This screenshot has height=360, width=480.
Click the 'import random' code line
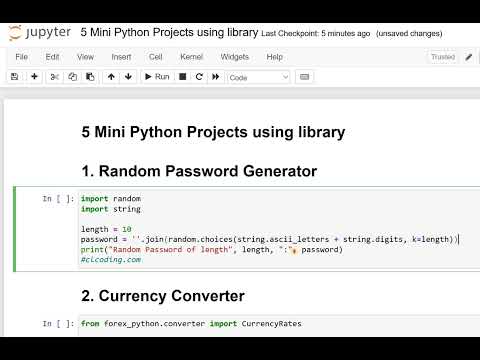pos(111,199)
